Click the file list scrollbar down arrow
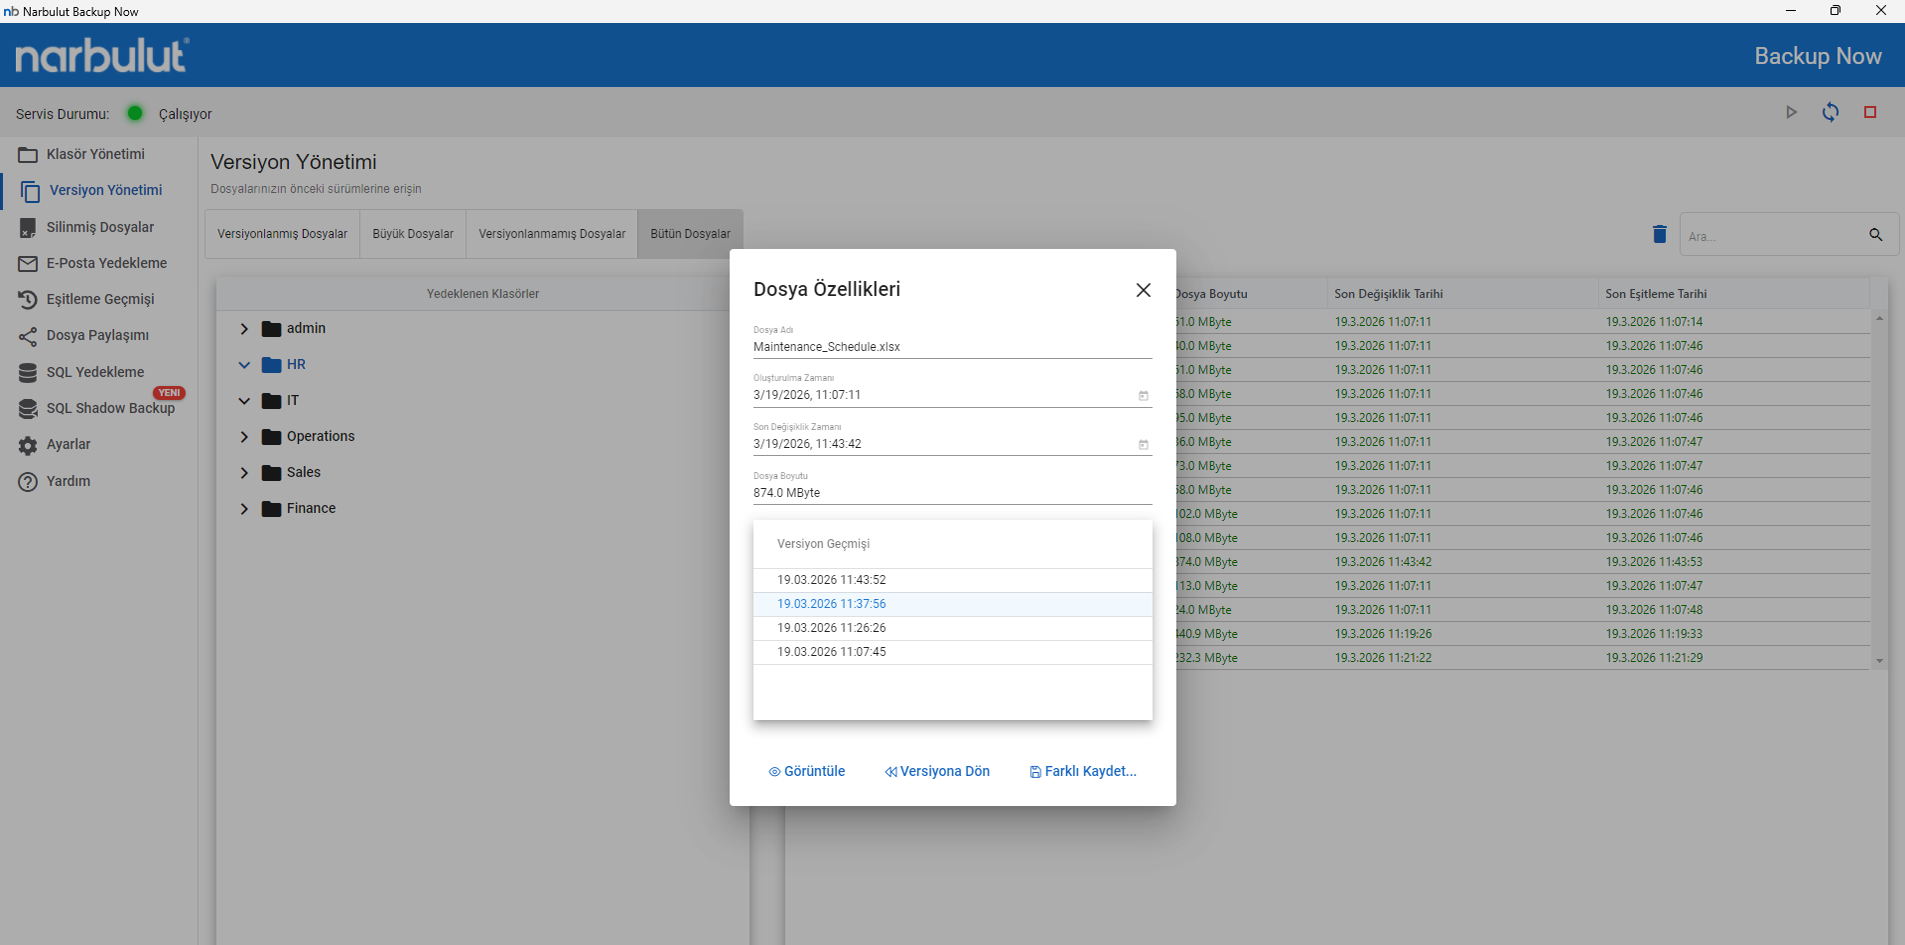The height and width of the screenshot is (945, 1905). tap(1879, 661)
